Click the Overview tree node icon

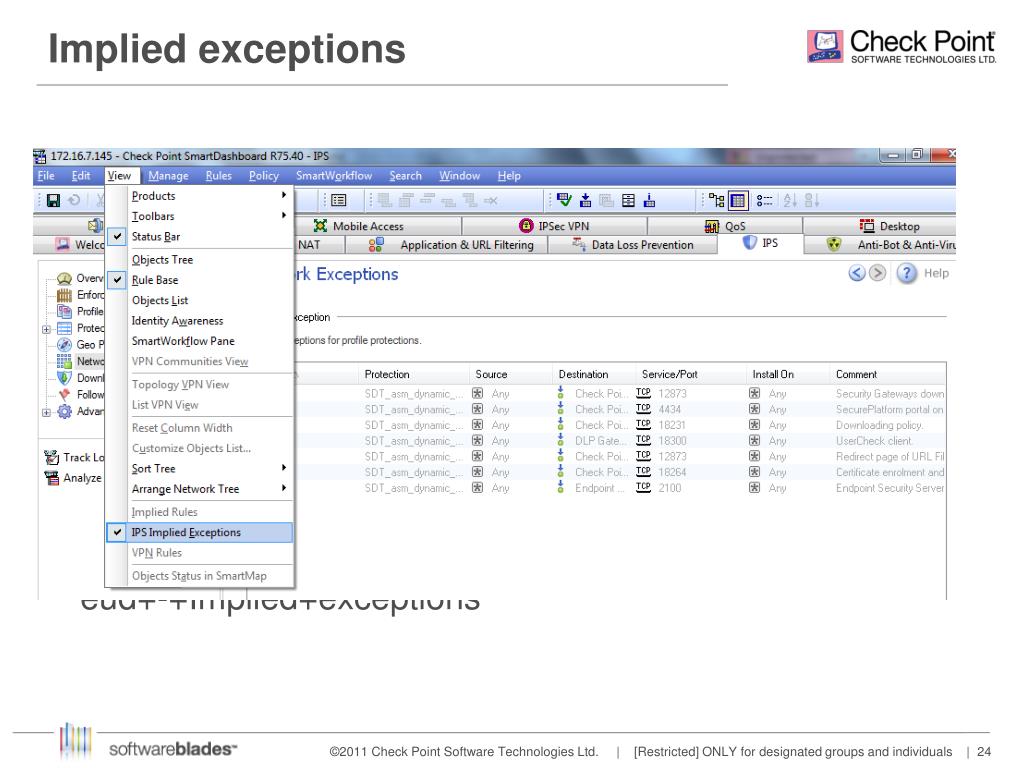point(64,278)
